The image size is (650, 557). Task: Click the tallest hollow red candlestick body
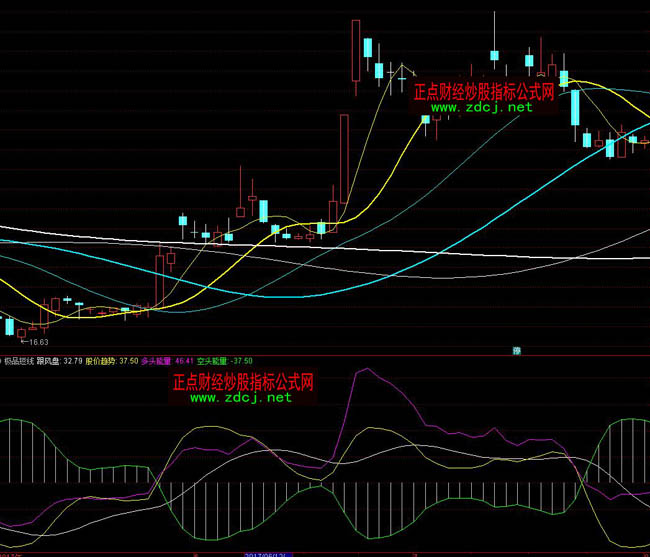click(x=345, y=160)
